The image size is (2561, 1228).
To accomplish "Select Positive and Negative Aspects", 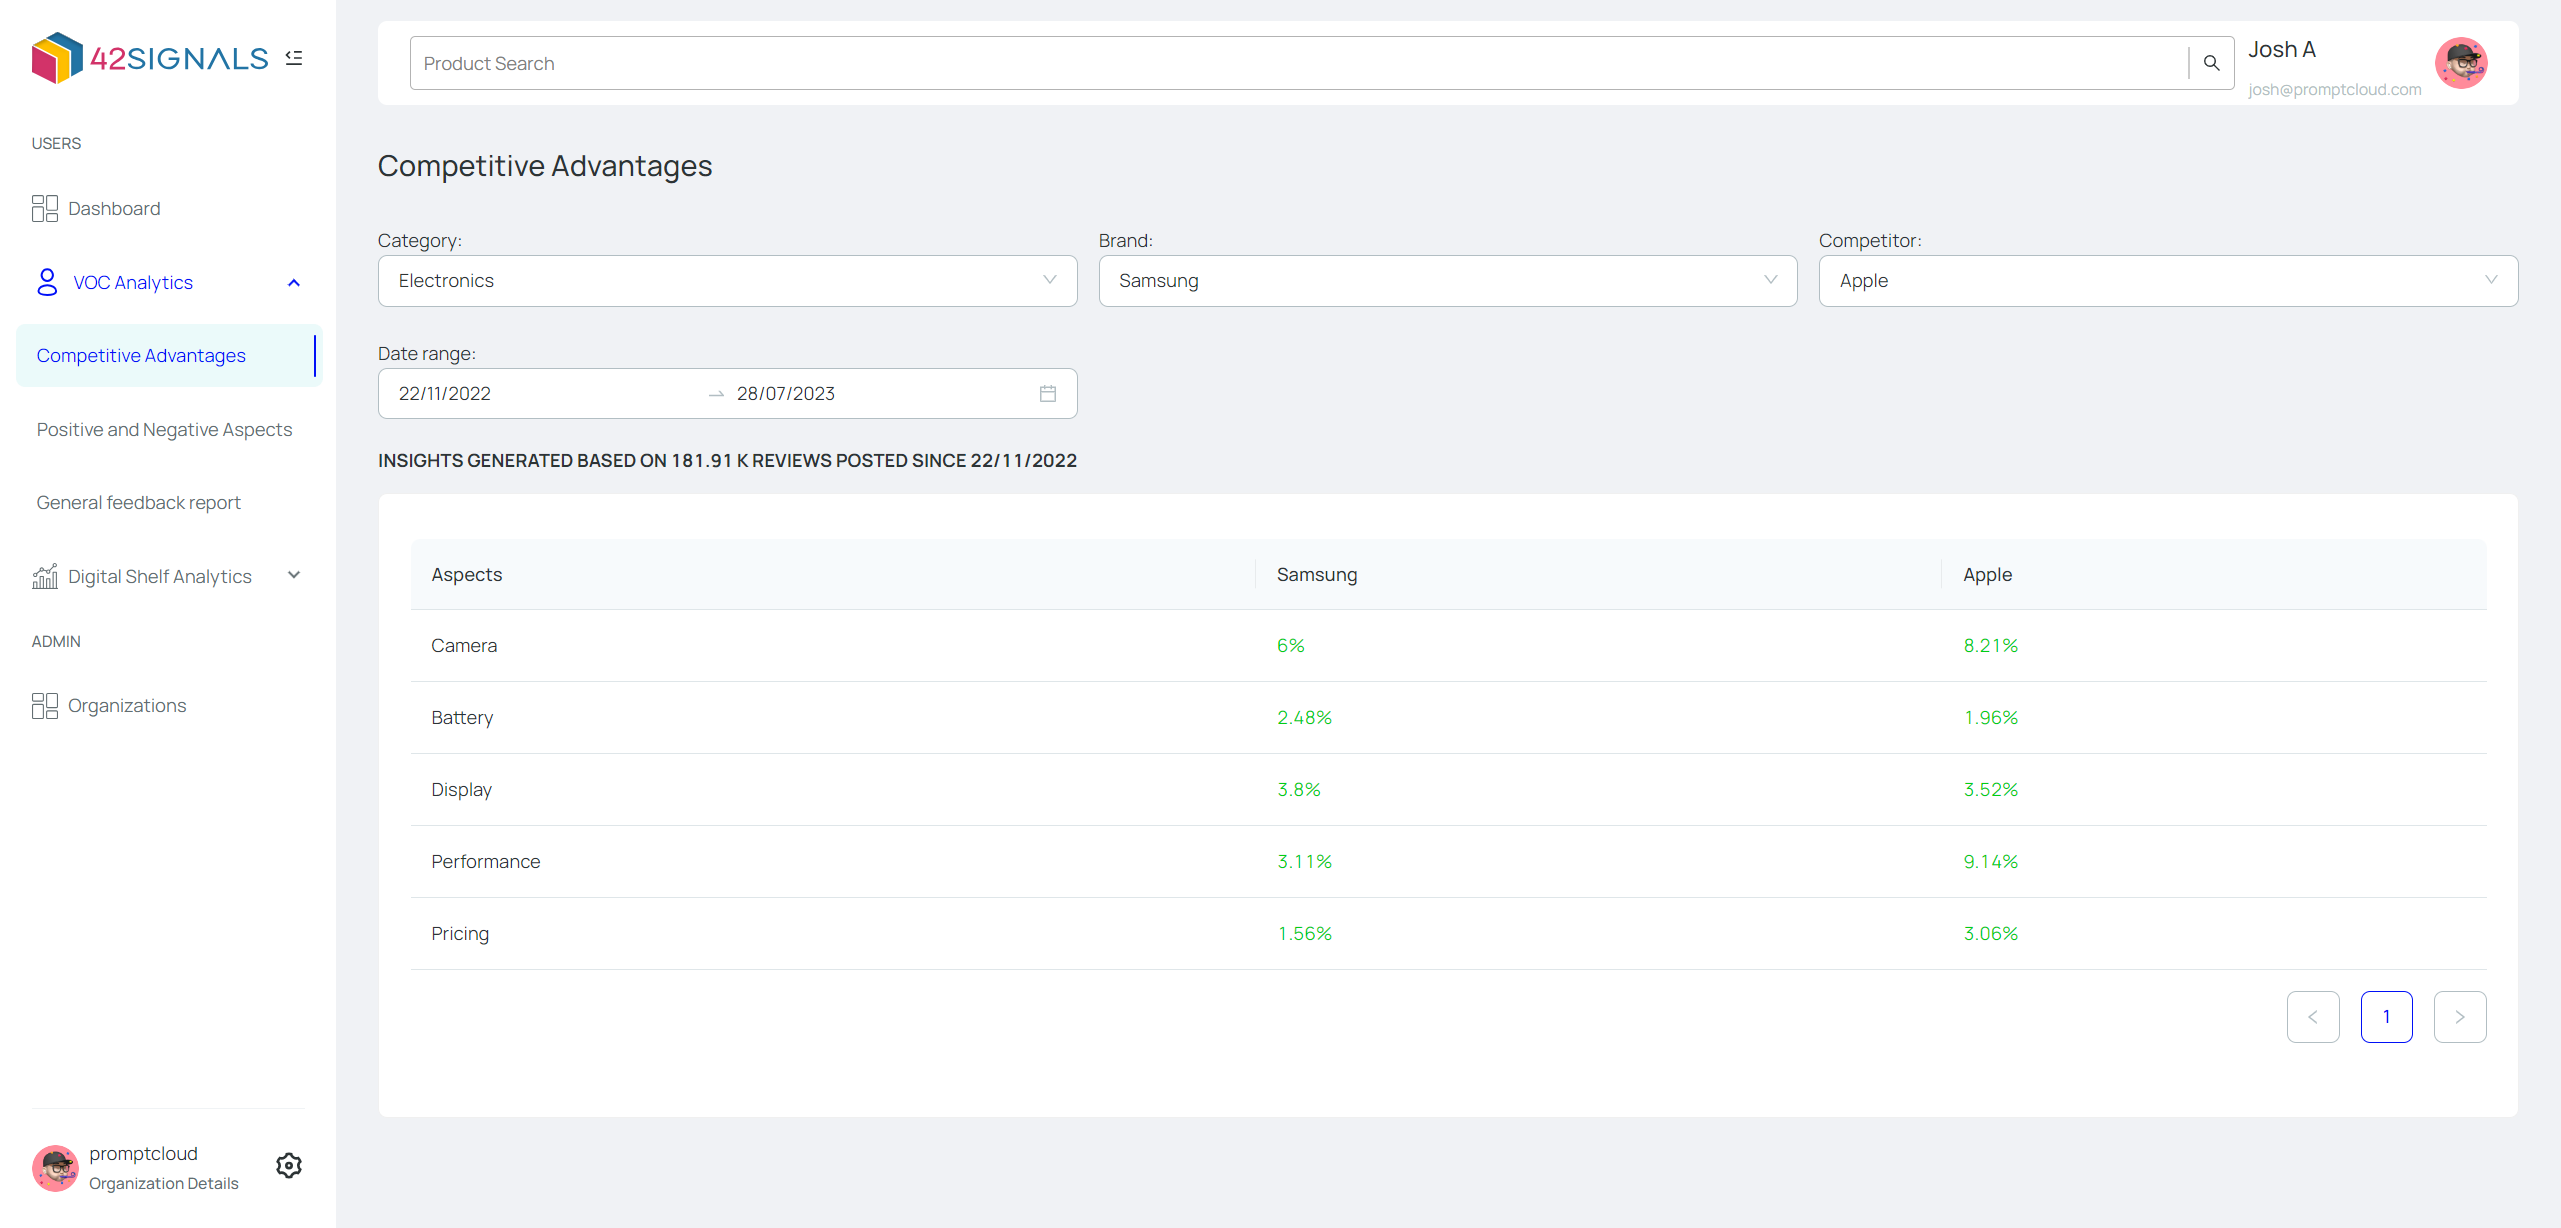I will point(164,429).
